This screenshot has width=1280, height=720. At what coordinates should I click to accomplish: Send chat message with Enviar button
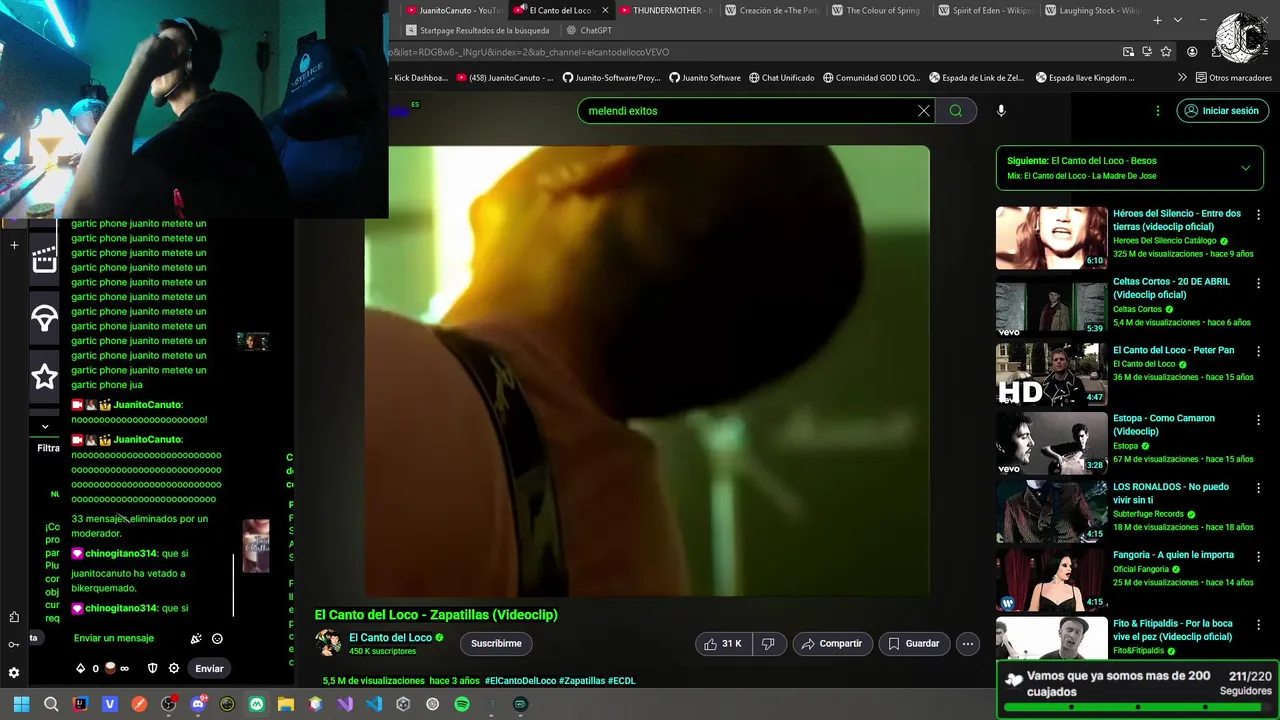point(209,668)
